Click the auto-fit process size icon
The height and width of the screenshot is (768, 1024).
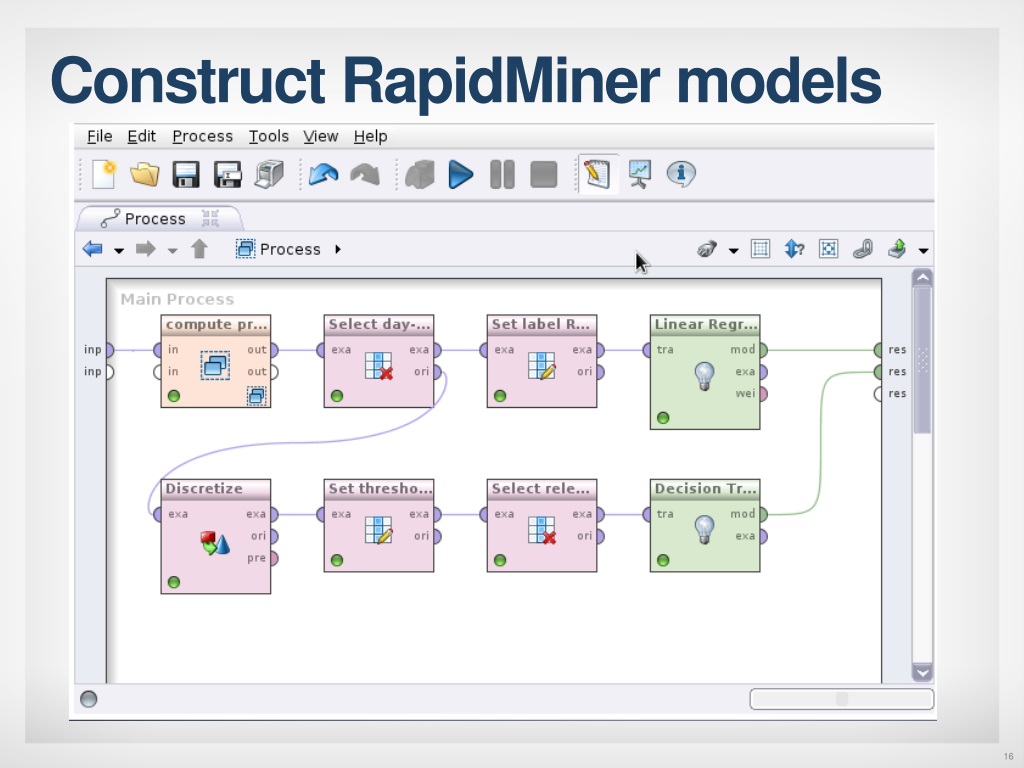pyautogui.click(x=829, y=249)
